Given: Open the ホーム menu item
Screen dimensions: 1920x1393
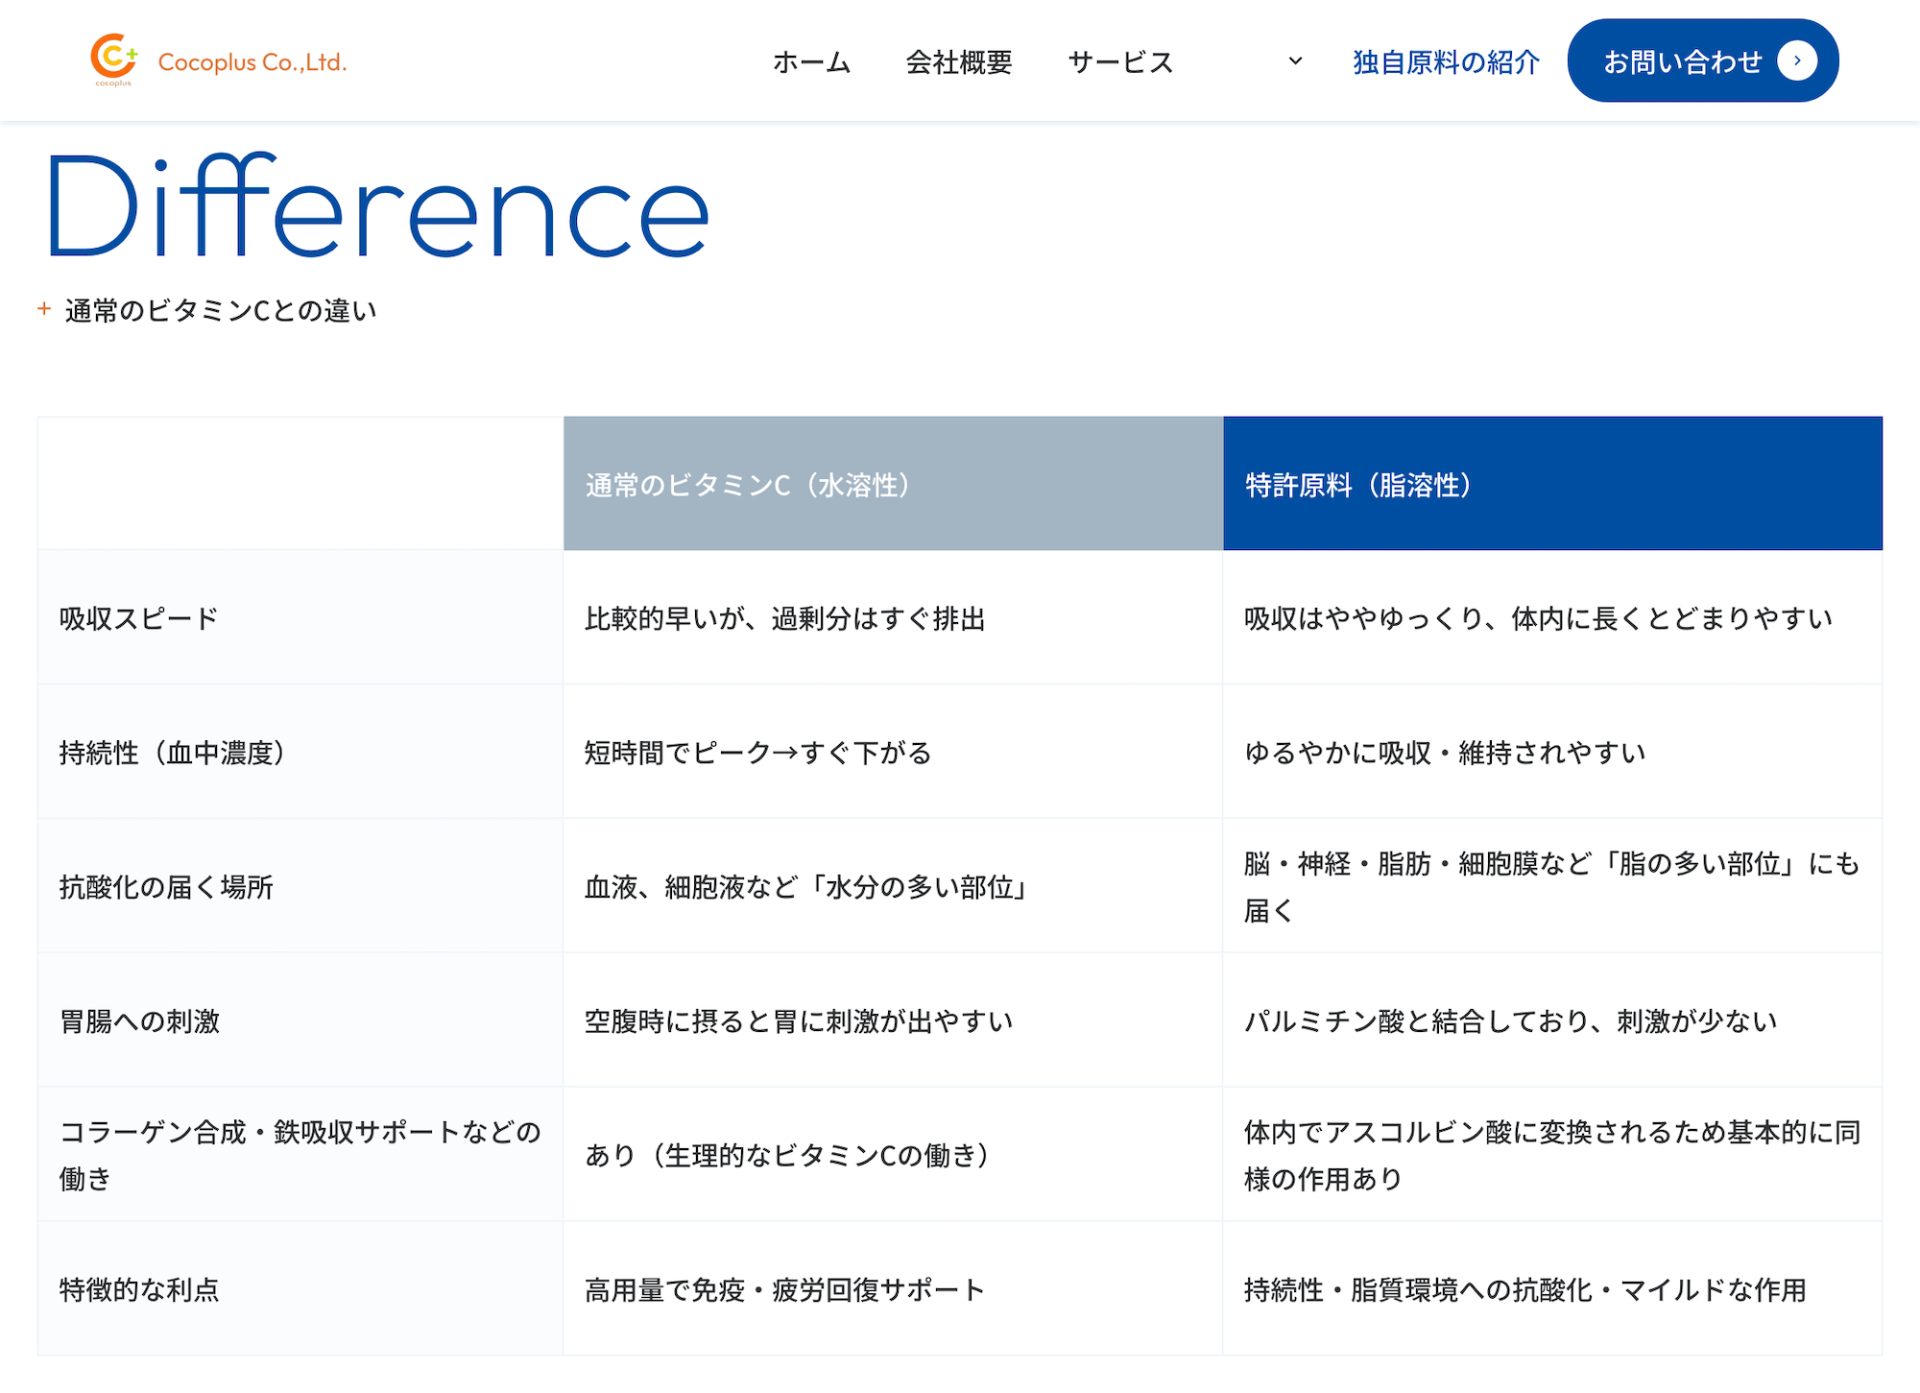Looking at the screenshot, I should pos(810,62).
